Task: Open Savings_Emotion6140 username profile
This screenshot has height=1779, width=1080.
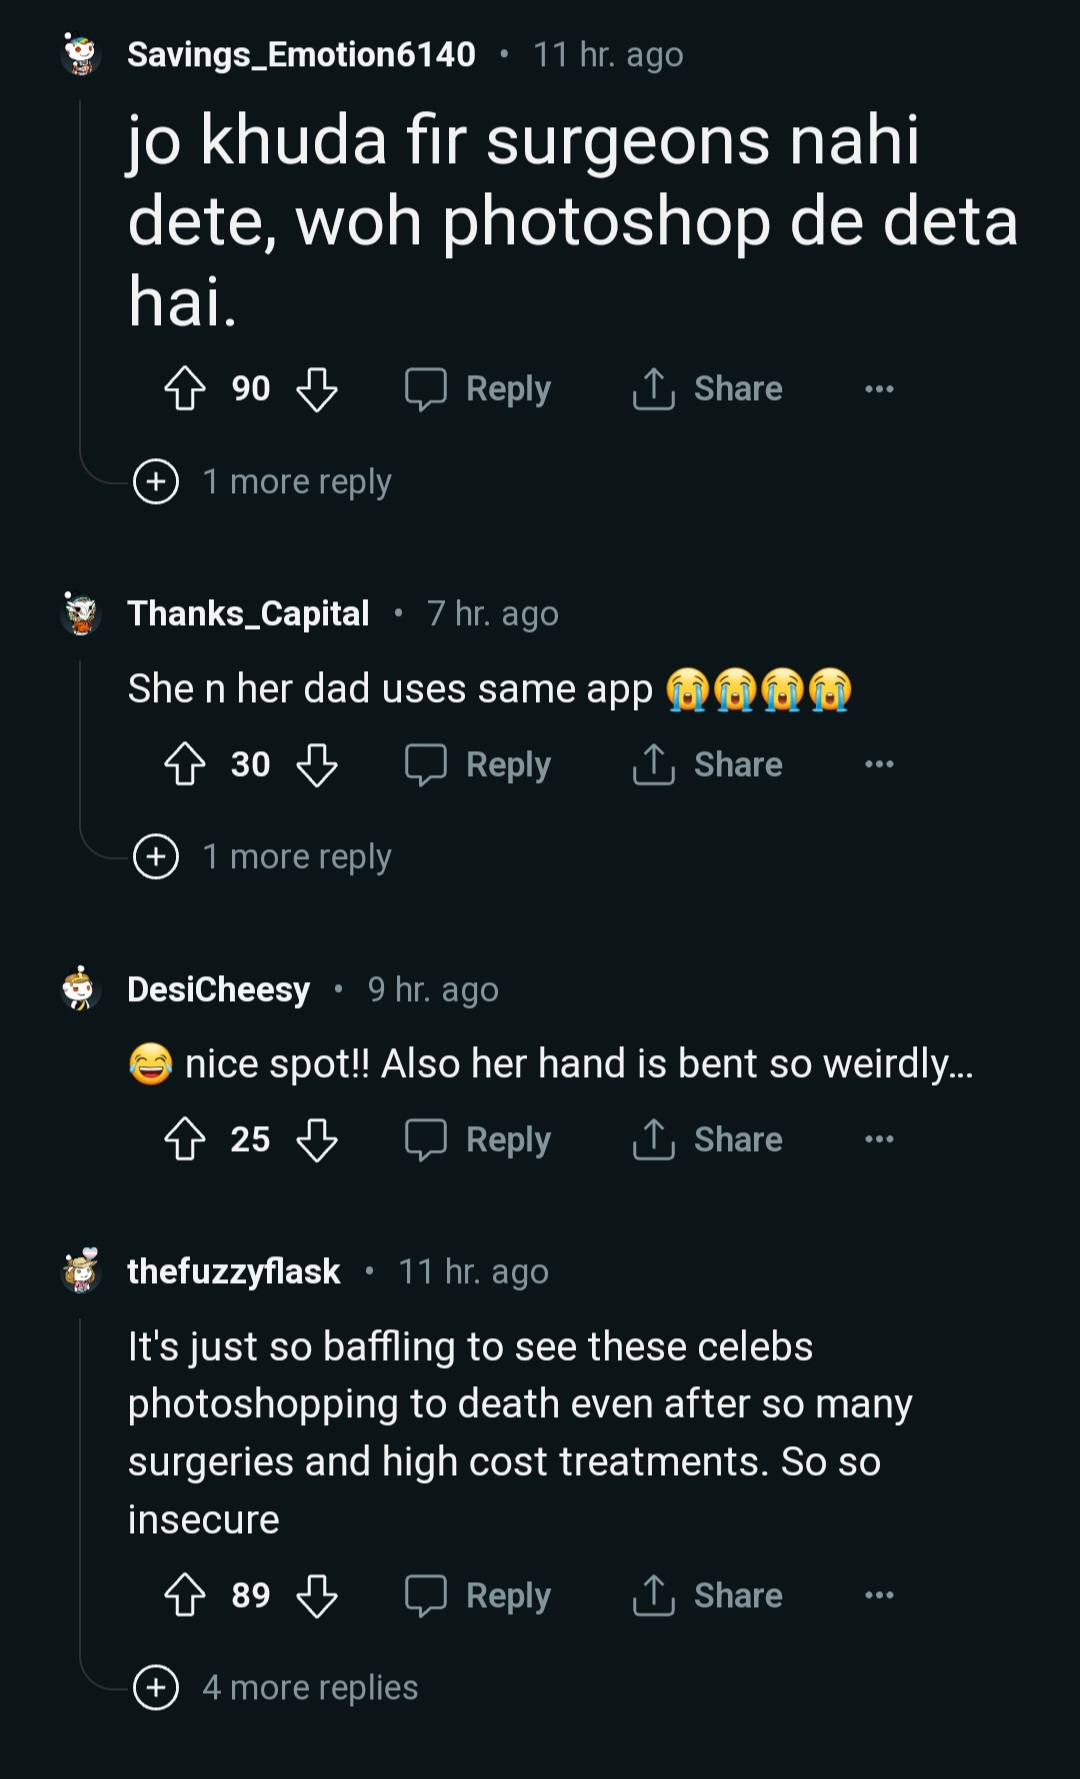Action: pos(301,54)
